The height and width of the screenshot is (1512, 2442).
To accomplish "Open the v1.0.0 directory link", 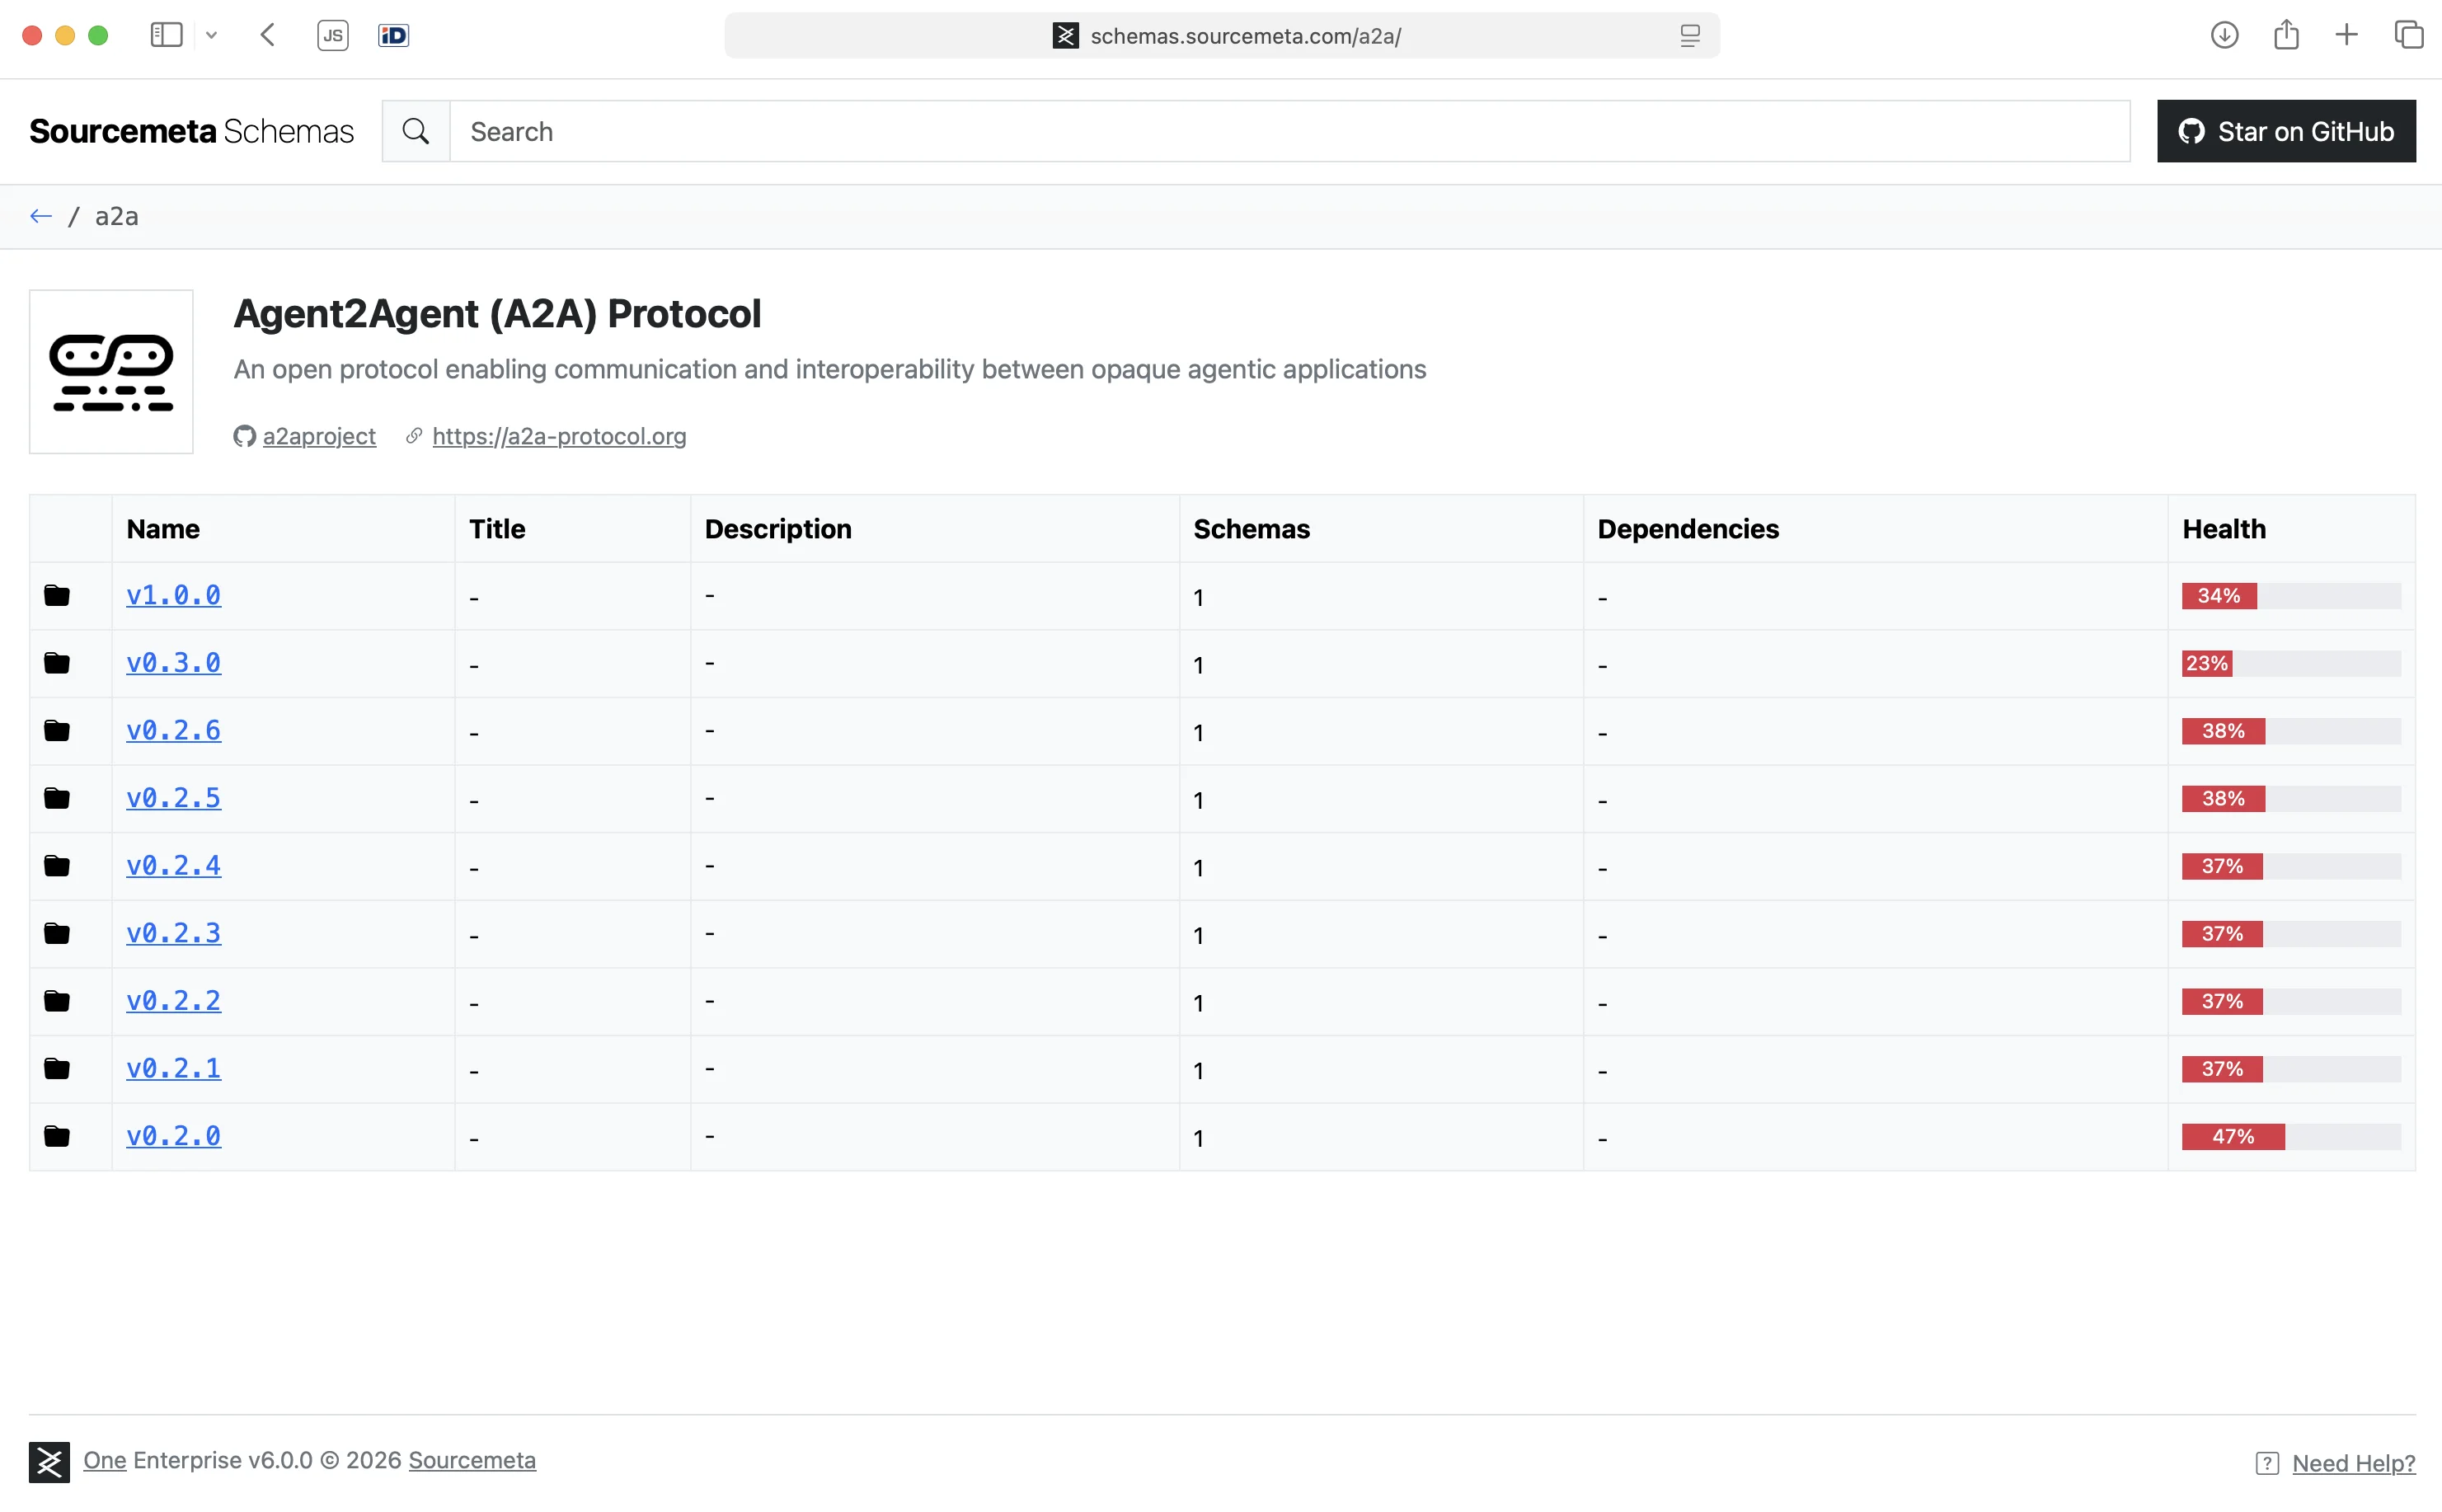I will [x=173, y=595].
